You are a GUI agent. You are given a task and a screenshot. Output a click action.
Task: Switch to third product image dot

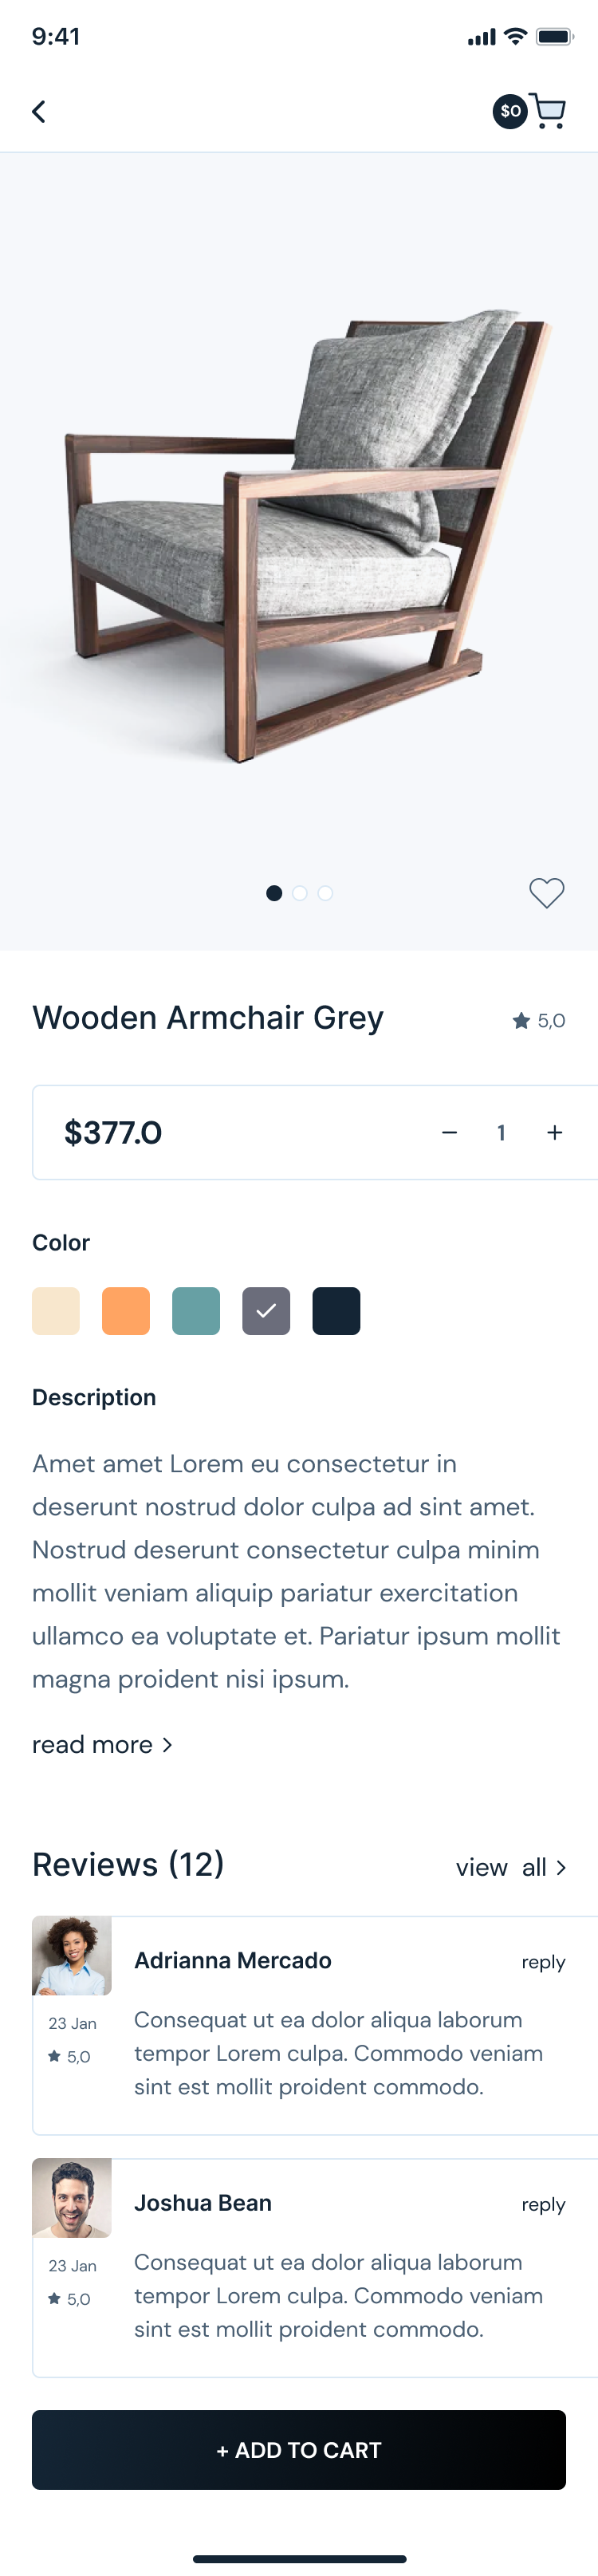(x=325, y=893)
